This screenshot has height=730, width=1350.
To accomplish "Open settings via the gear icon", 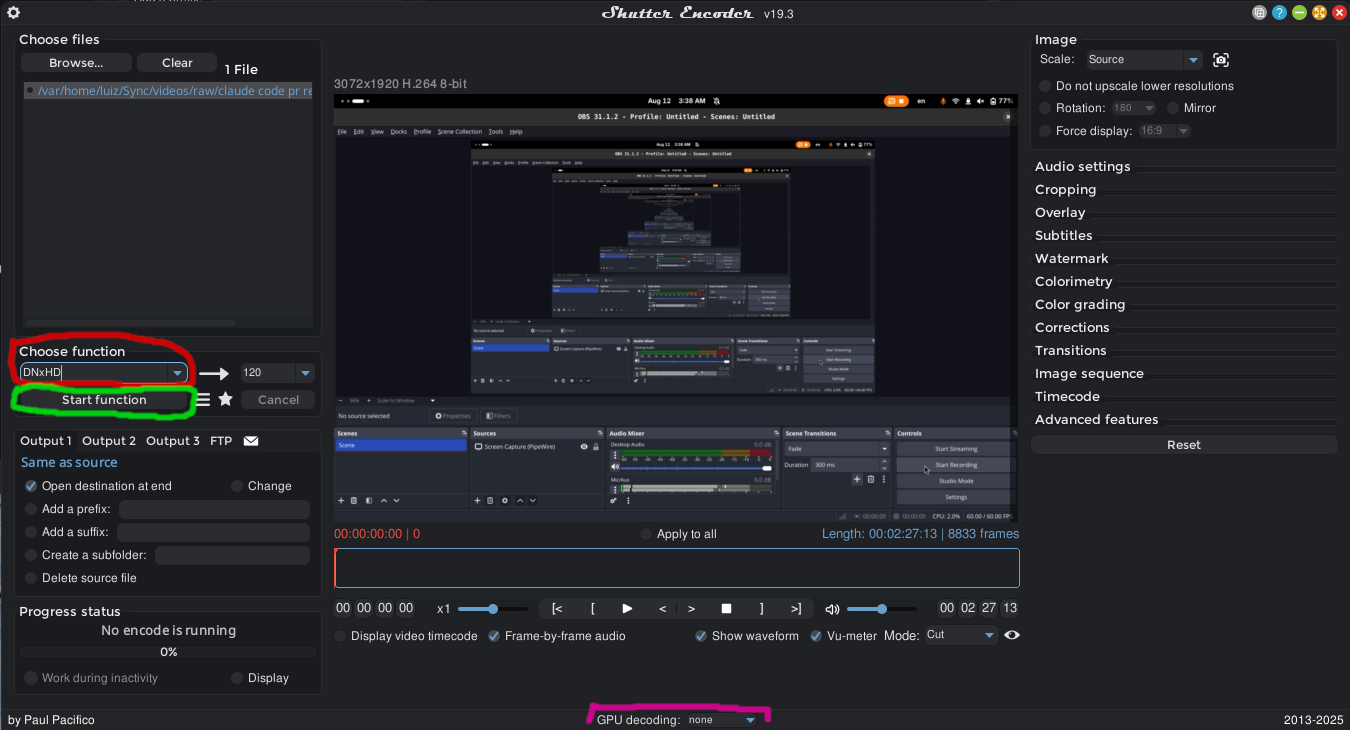I will pos(13,13).
